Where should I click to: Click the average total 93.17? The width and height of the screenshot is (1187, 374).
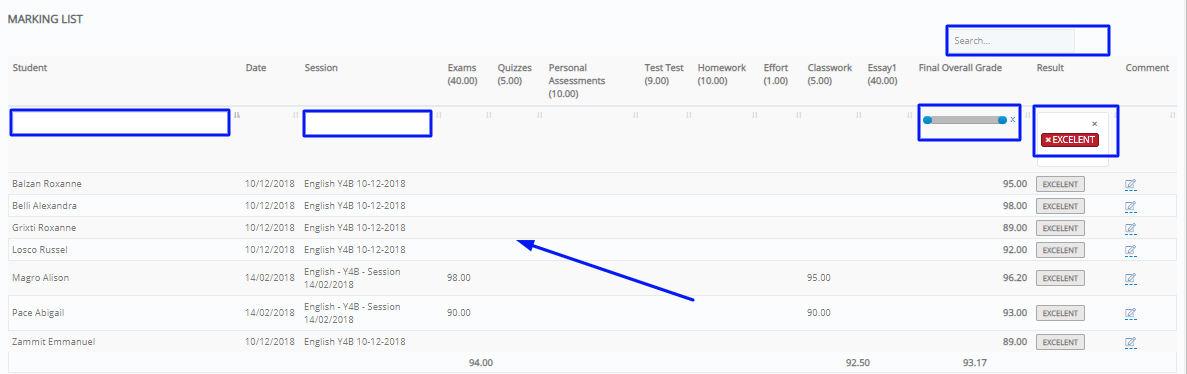[974, 363]
